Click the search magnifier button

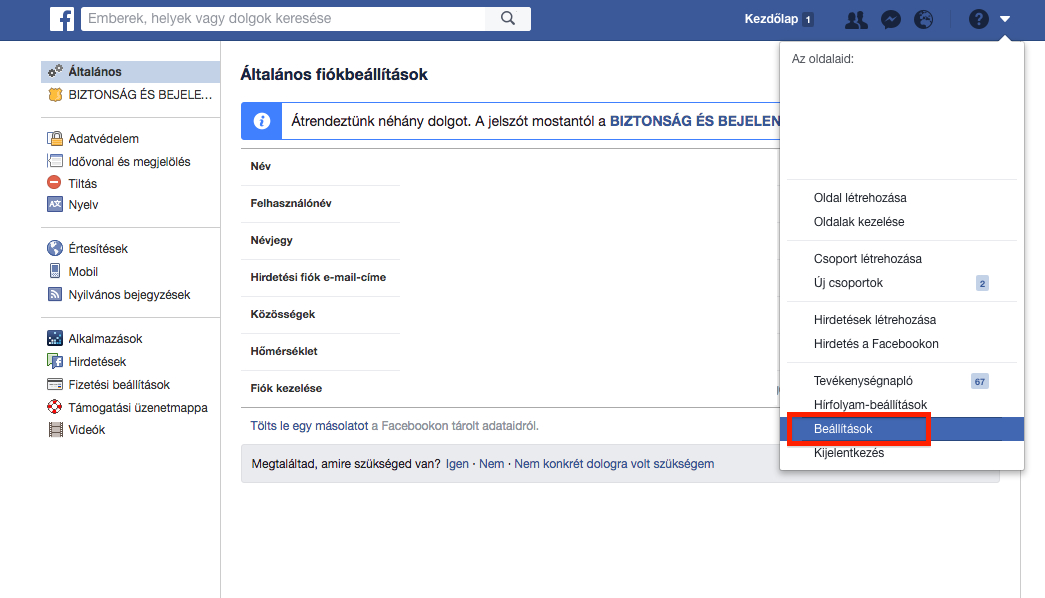tap(507, 19)
